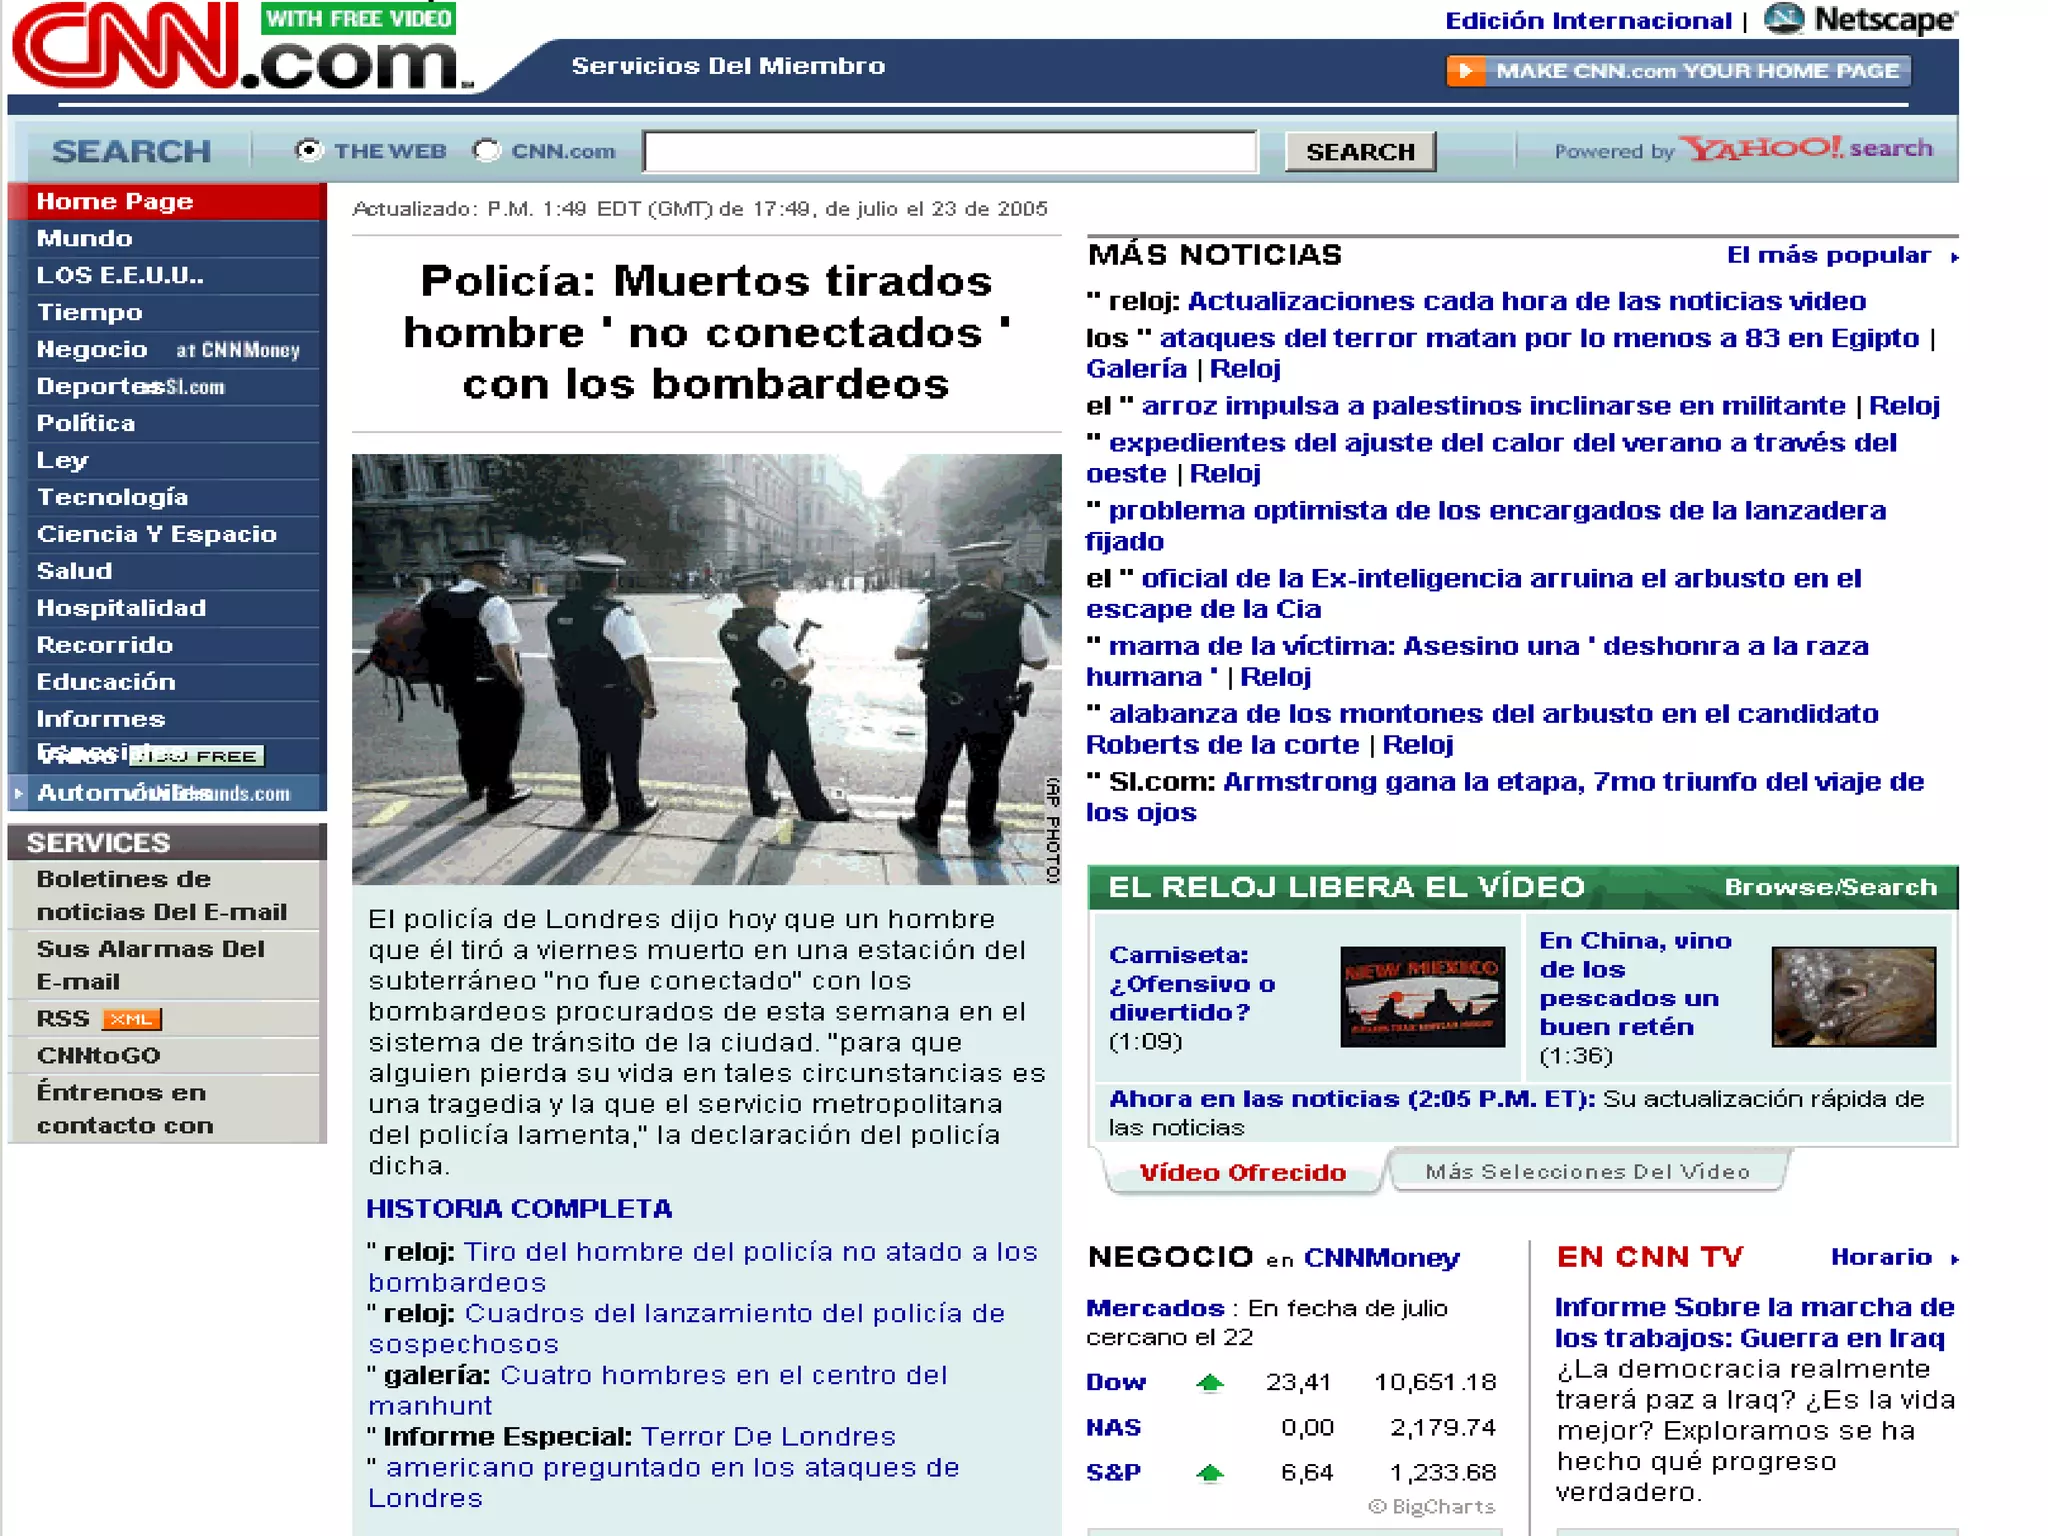The height and width of the screenshot is (1536, 2048).
Task: Open CNNtoGO service link
Action: click(98, 1055)
